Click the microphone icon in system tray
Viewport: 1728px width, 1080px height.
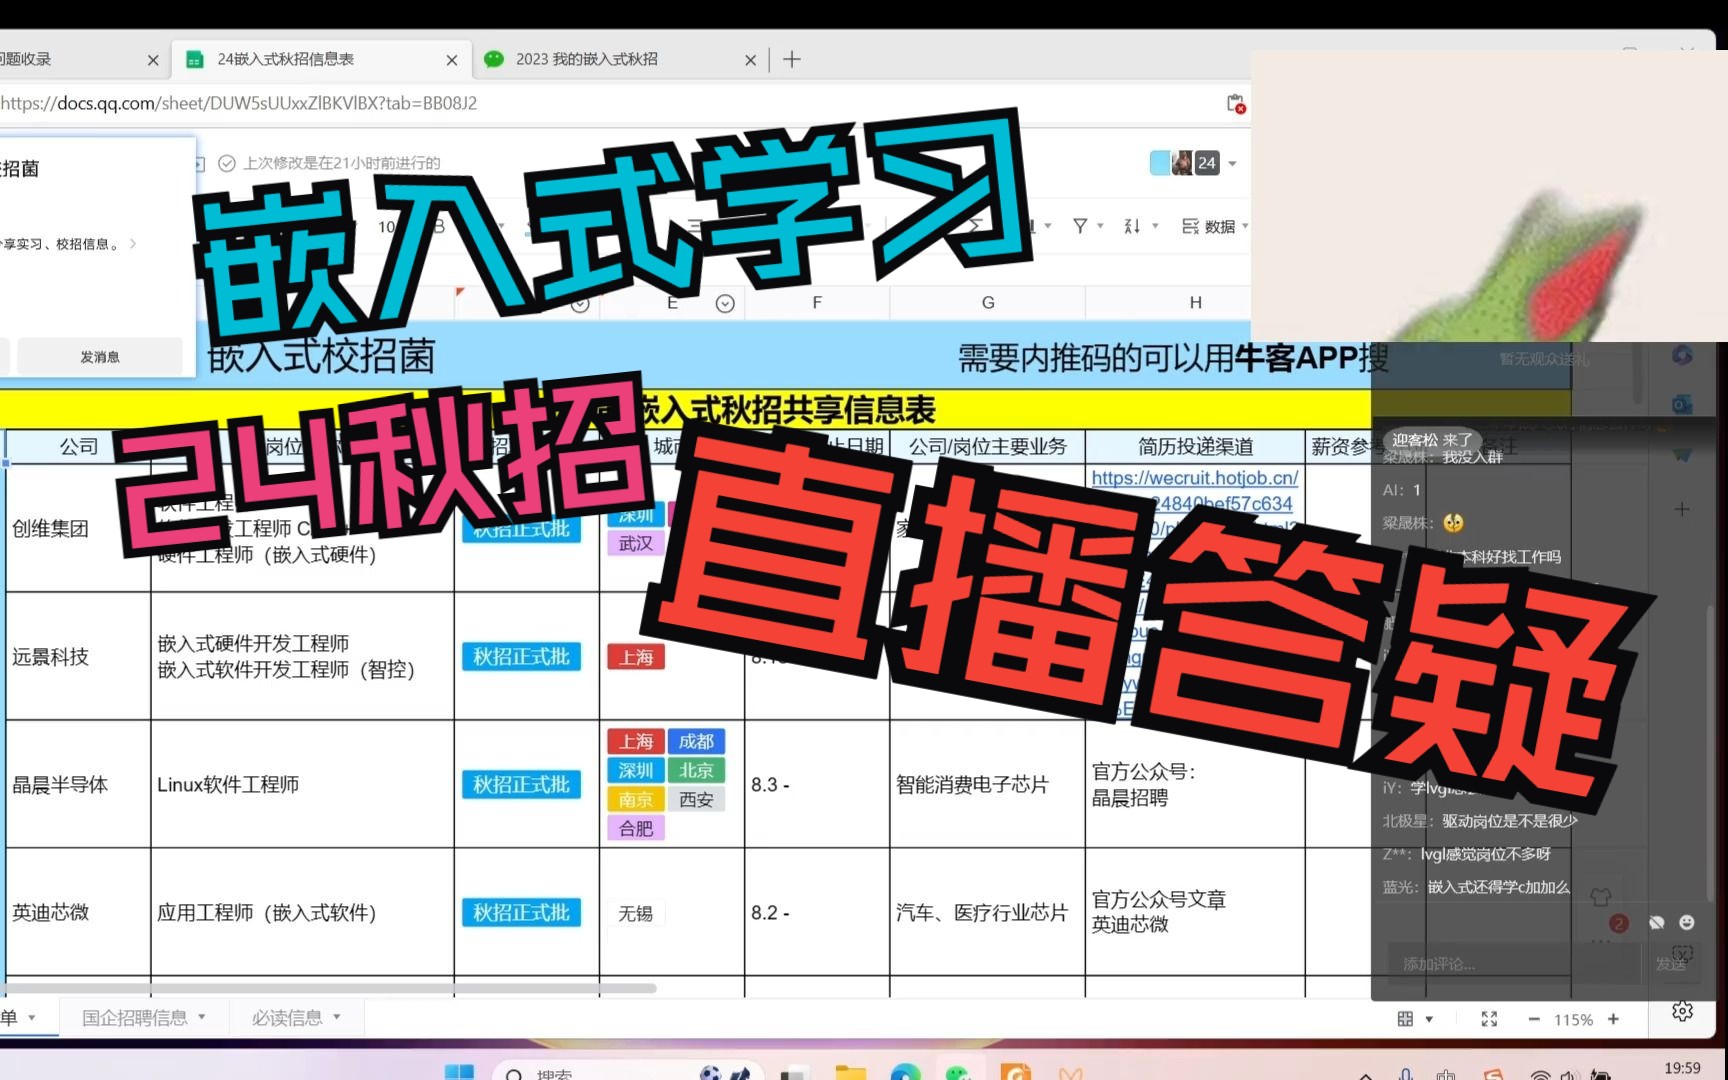(1406, 1074)
